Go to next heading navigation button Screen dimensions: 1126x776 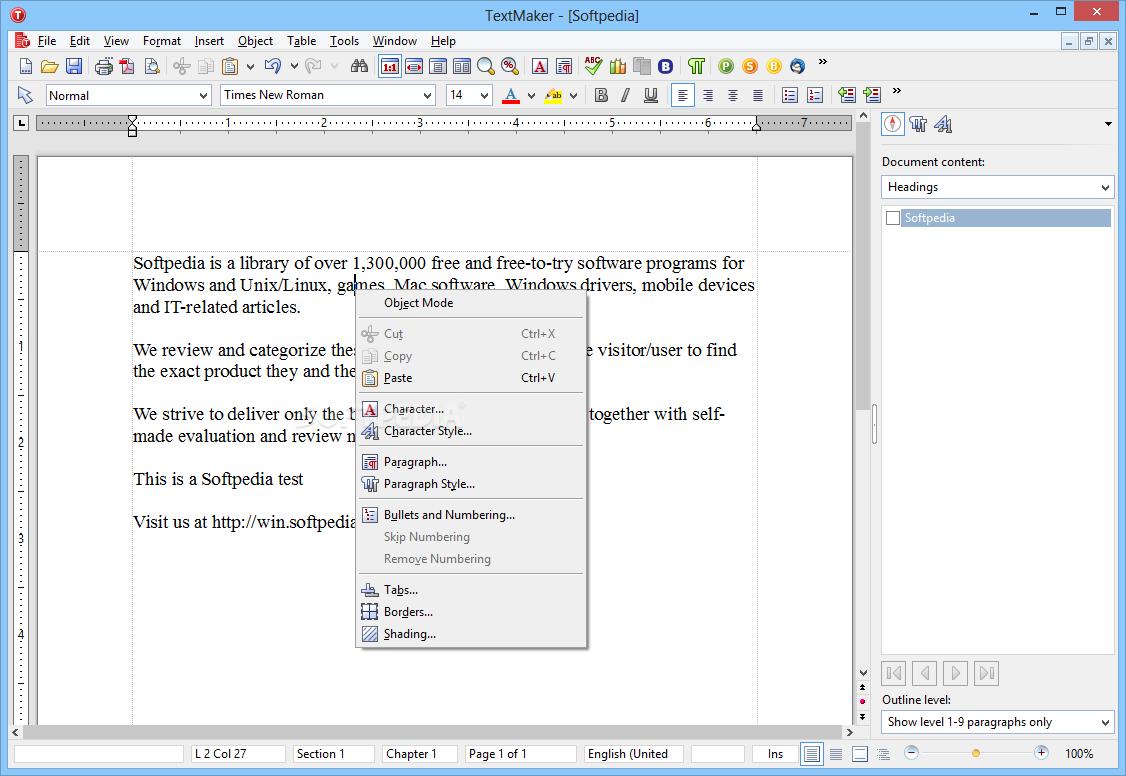955,673
